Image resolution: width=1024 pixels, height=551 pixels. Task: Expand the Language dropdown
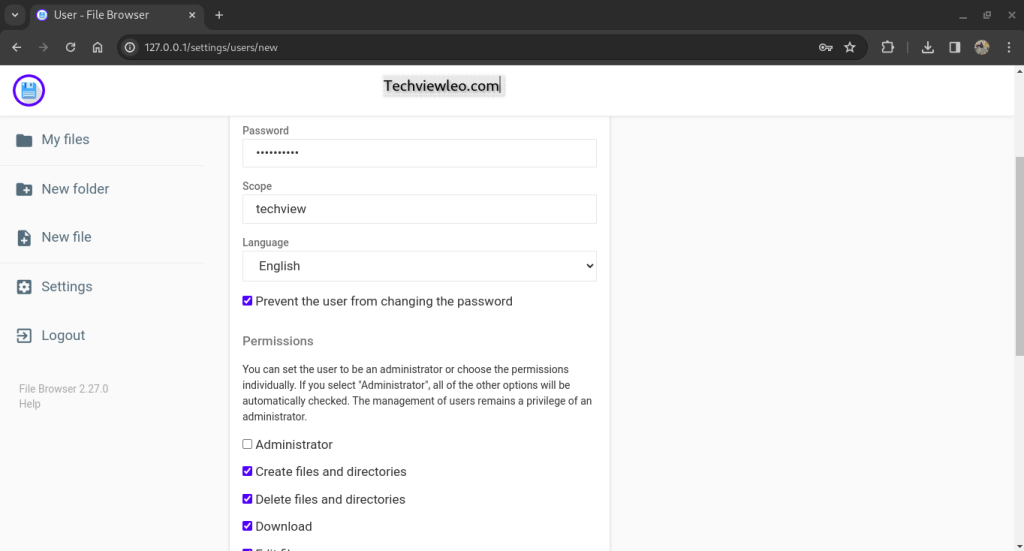(x=419, y=266)
